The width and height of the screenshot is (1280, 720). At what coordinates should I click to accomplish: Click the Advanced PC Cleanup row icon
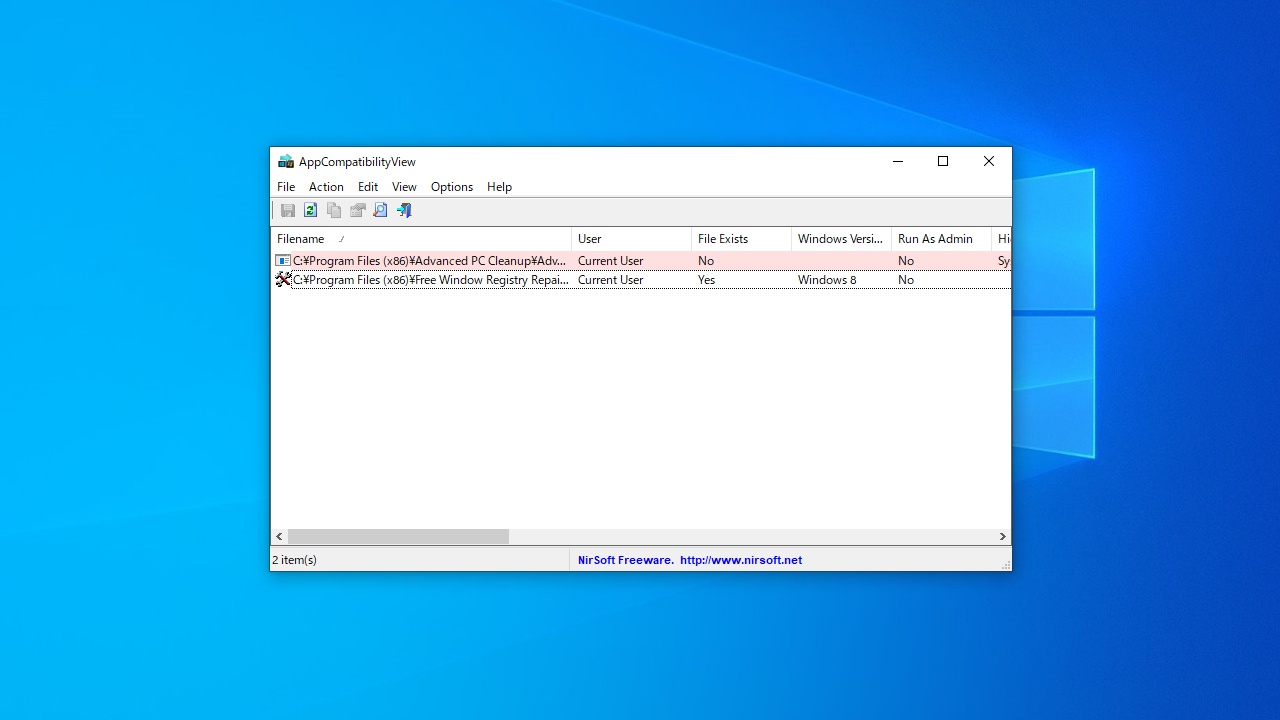pyautogui.click(x=283, y=261)
